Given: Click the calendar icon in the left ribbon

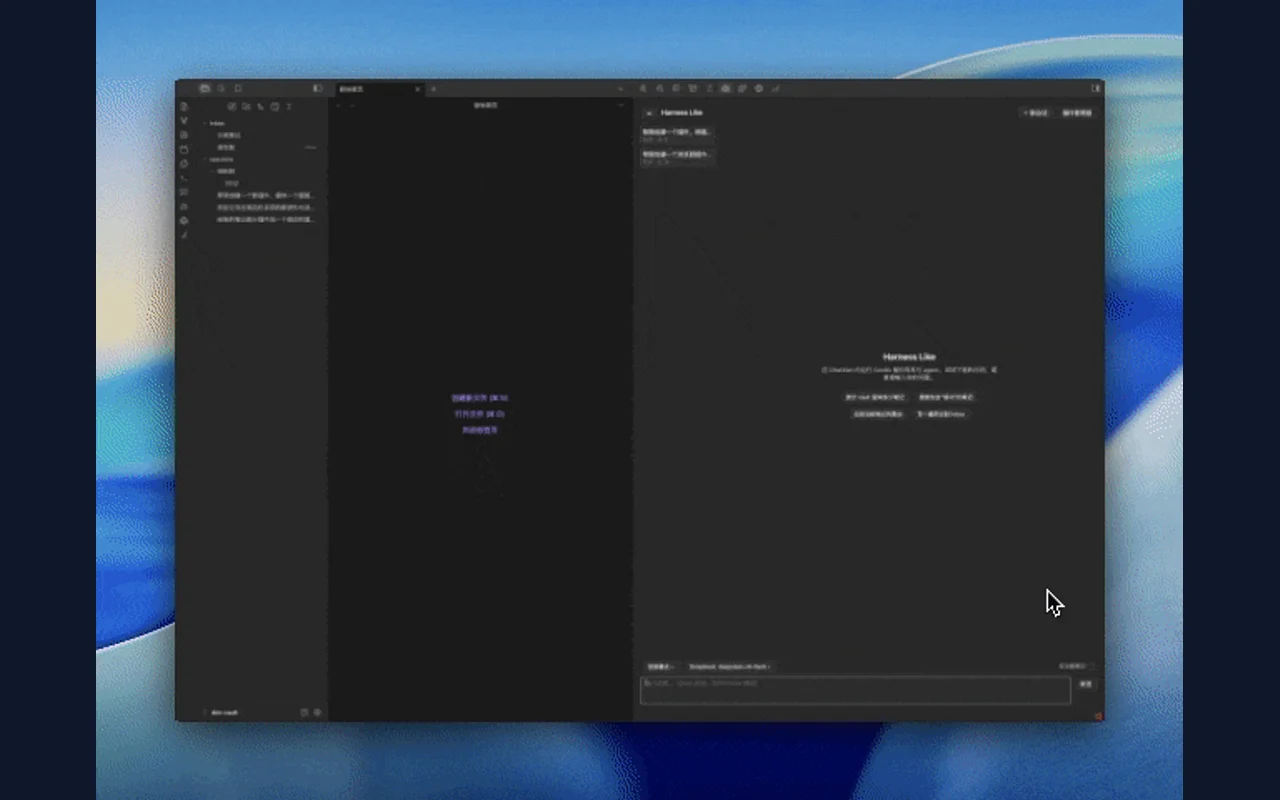Looking at the screenshot, I should coord(184,149).
